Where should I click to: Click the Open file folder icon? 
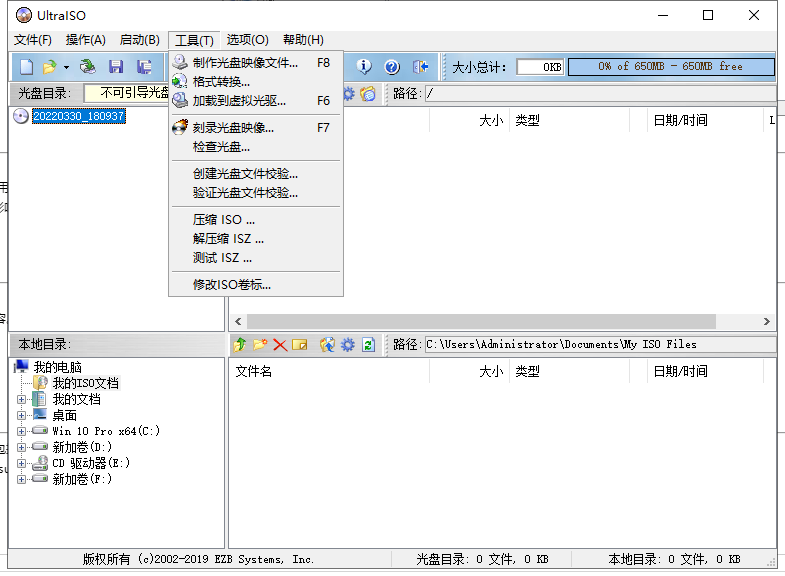point(50,67)
